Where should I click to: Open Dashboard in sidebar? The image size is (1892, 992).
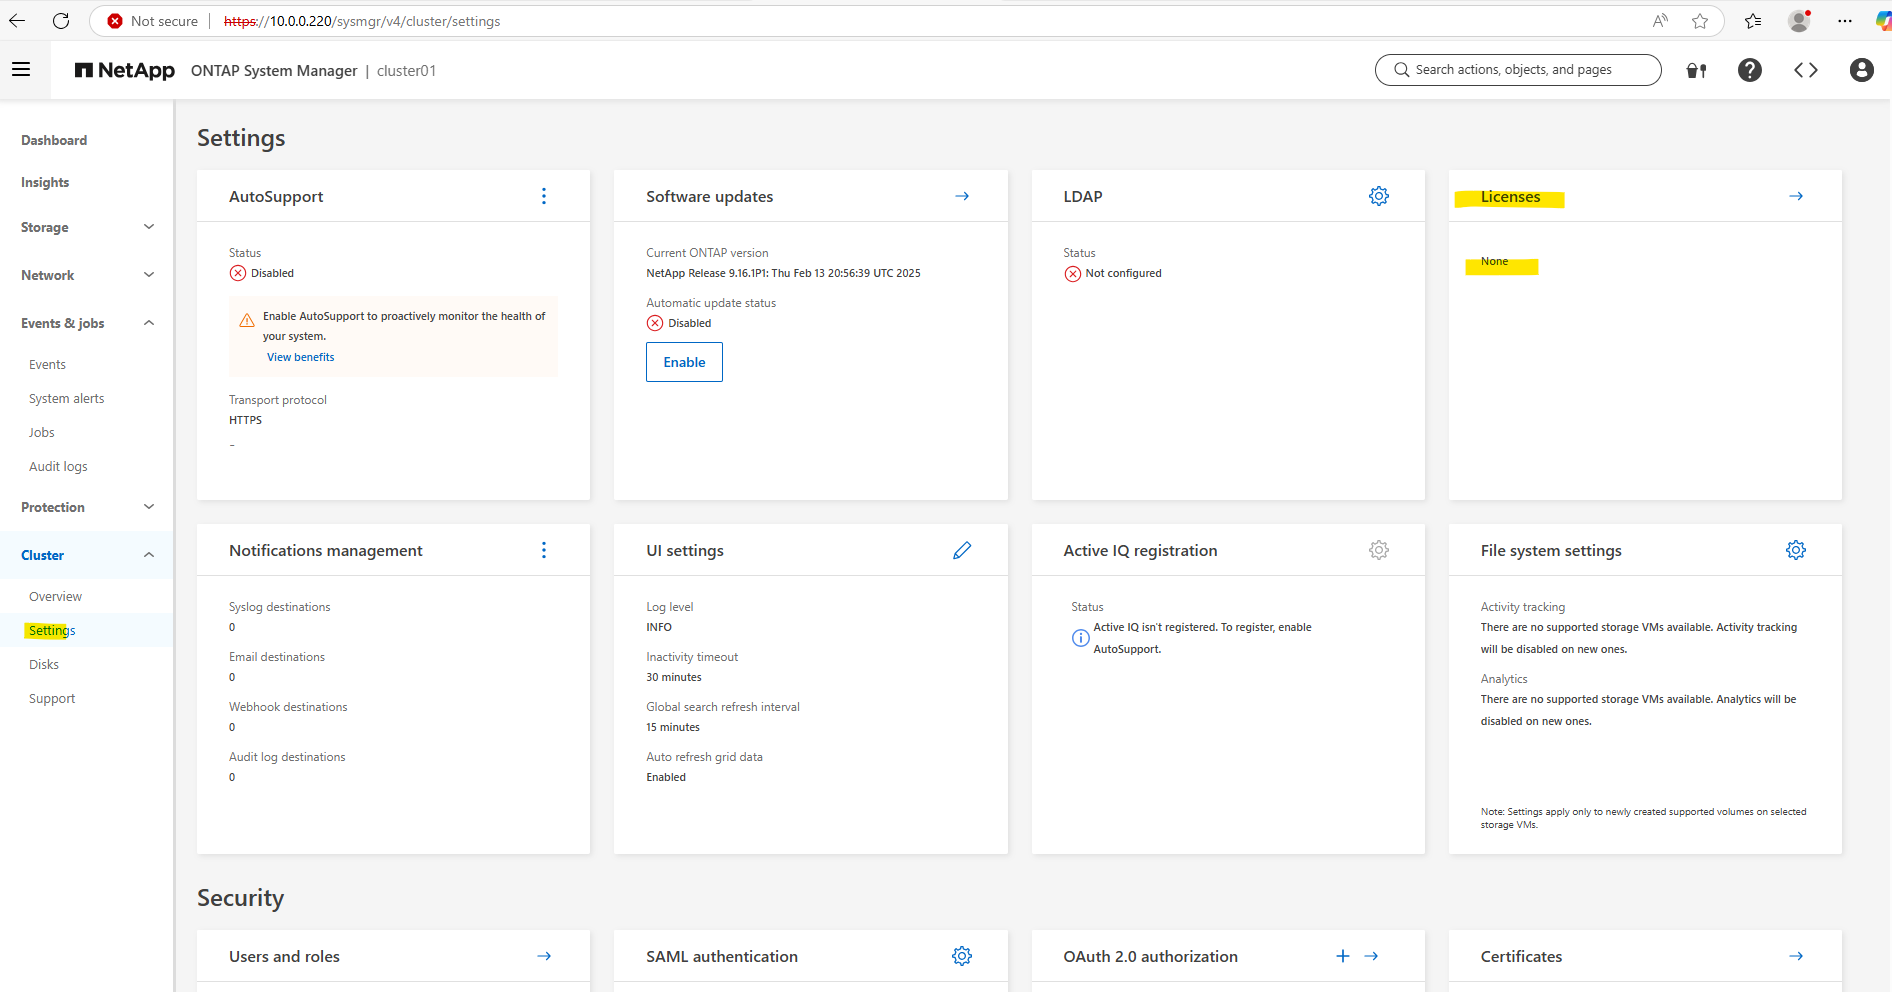[x=54, y=140]
